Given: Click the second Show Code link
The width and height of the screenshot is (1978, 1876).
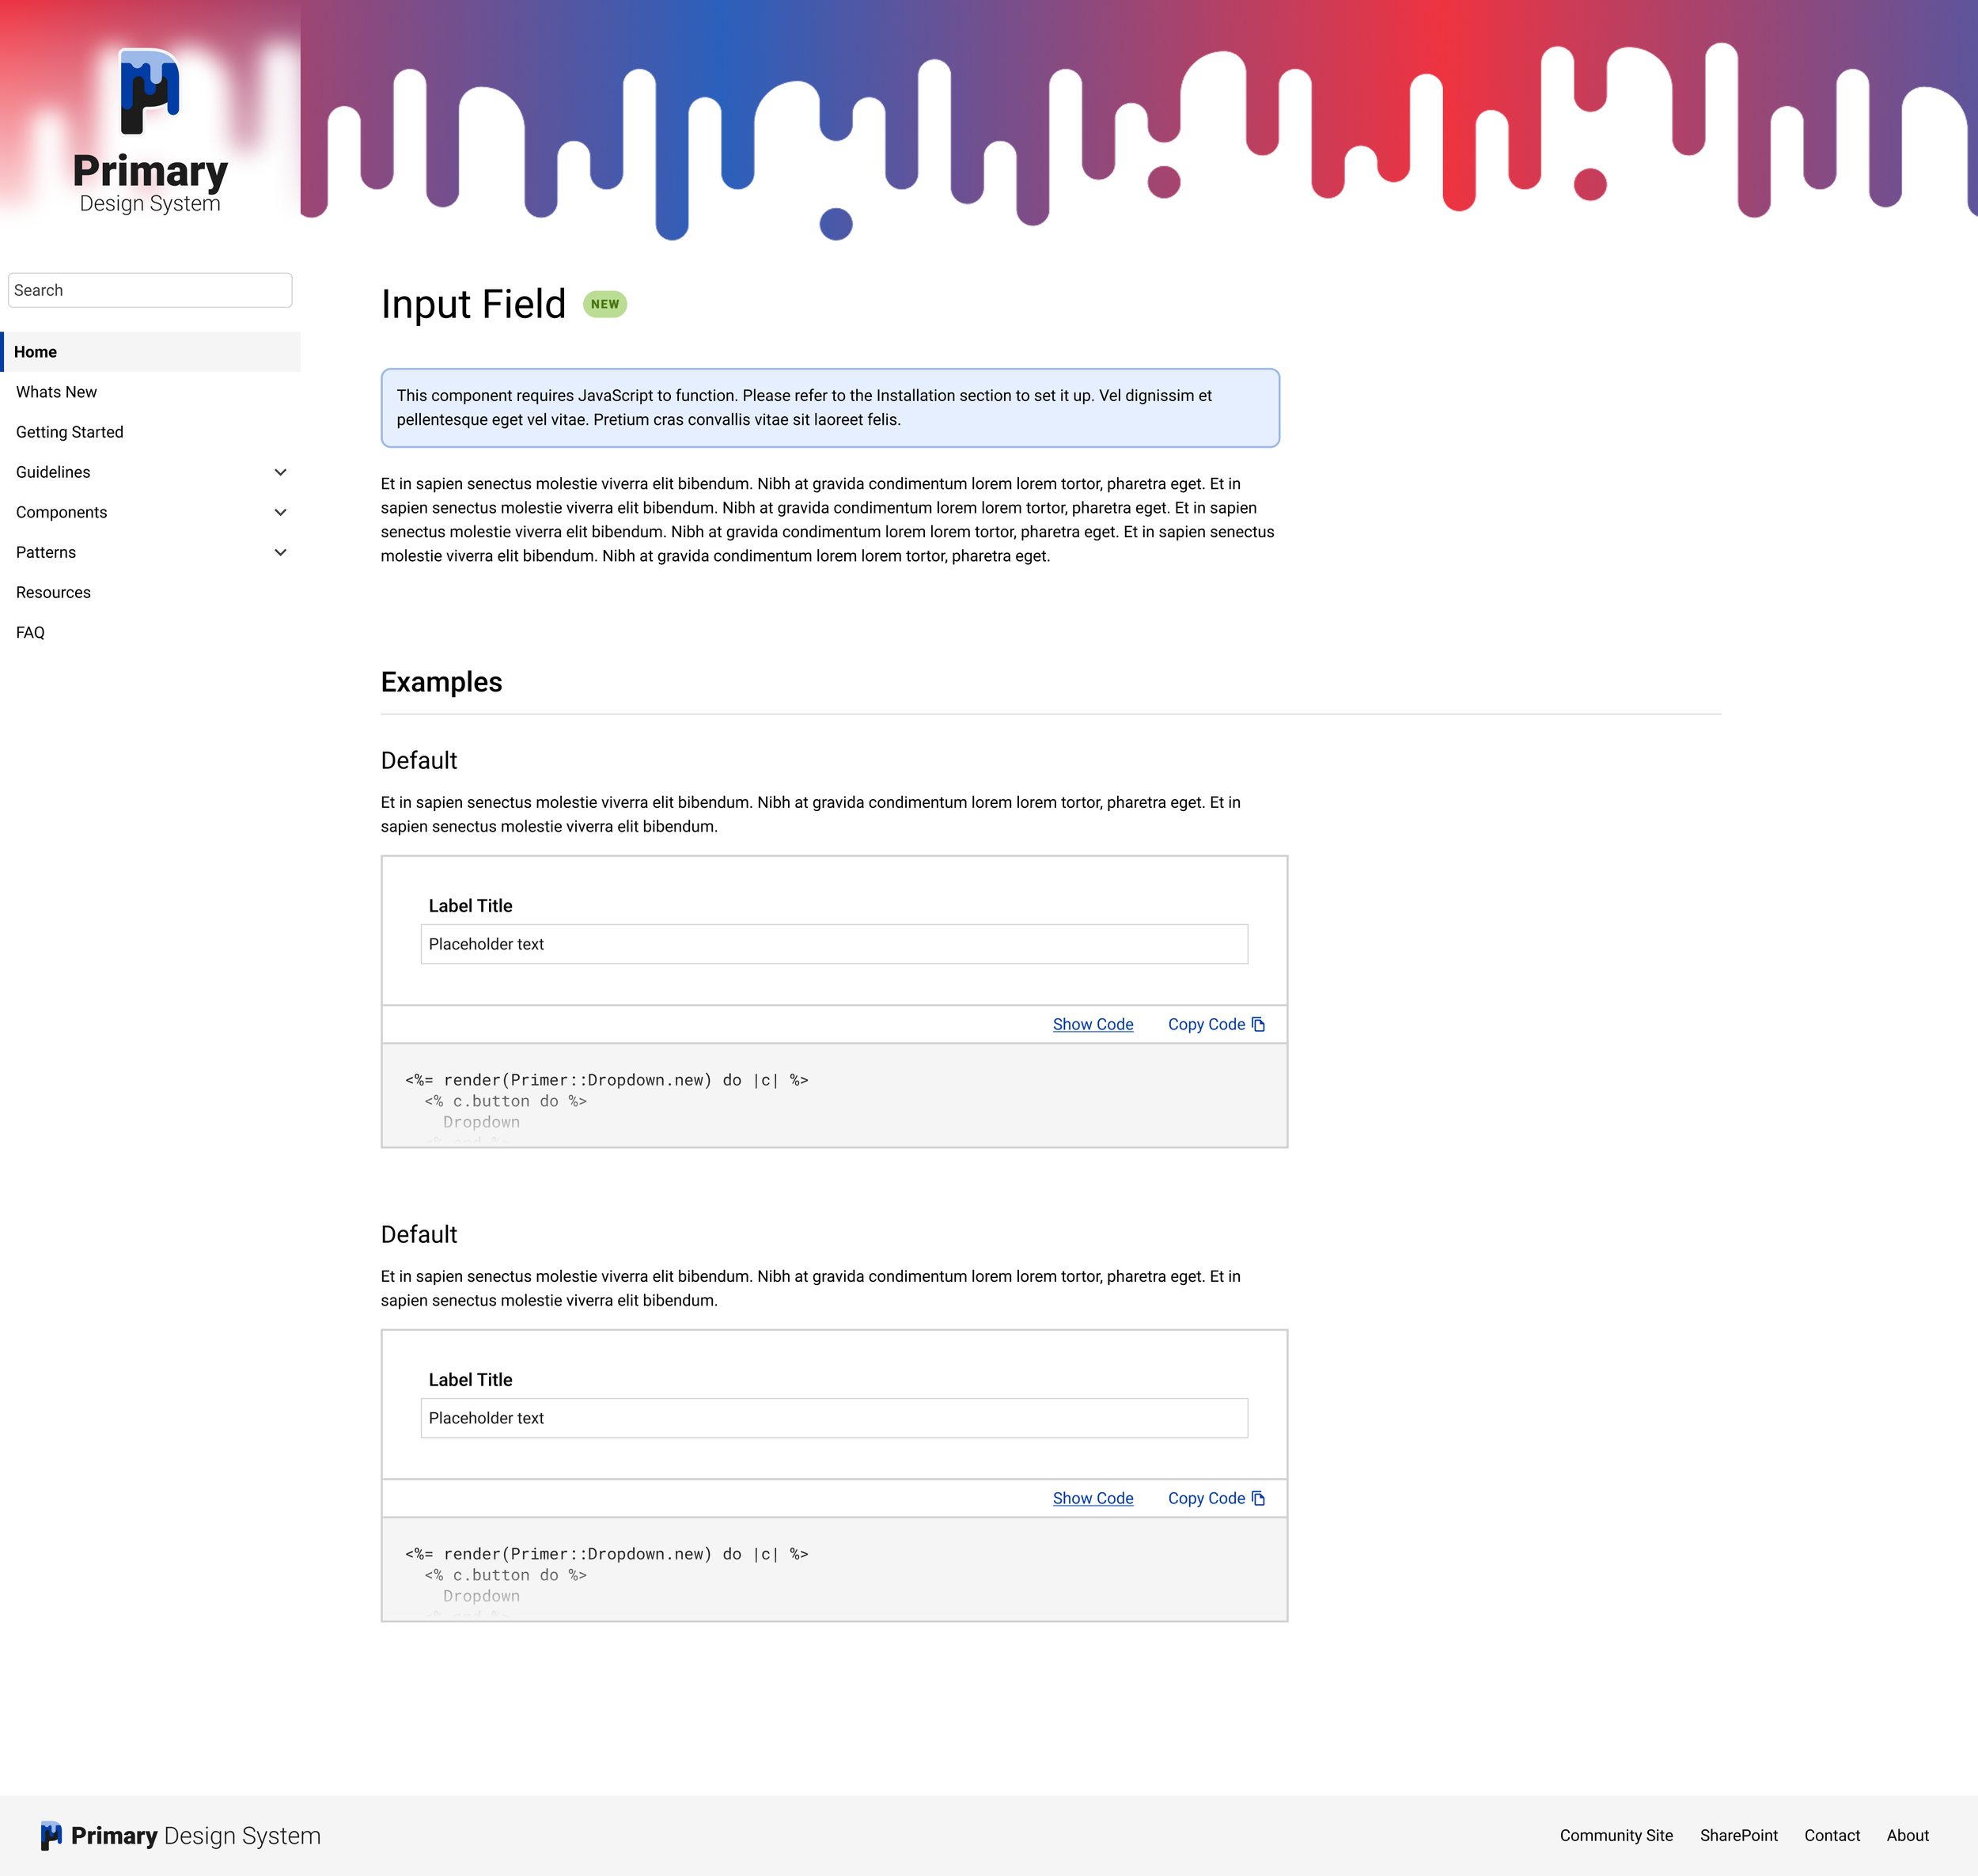Looking at the screenshot, I should coord(1092,1498).
